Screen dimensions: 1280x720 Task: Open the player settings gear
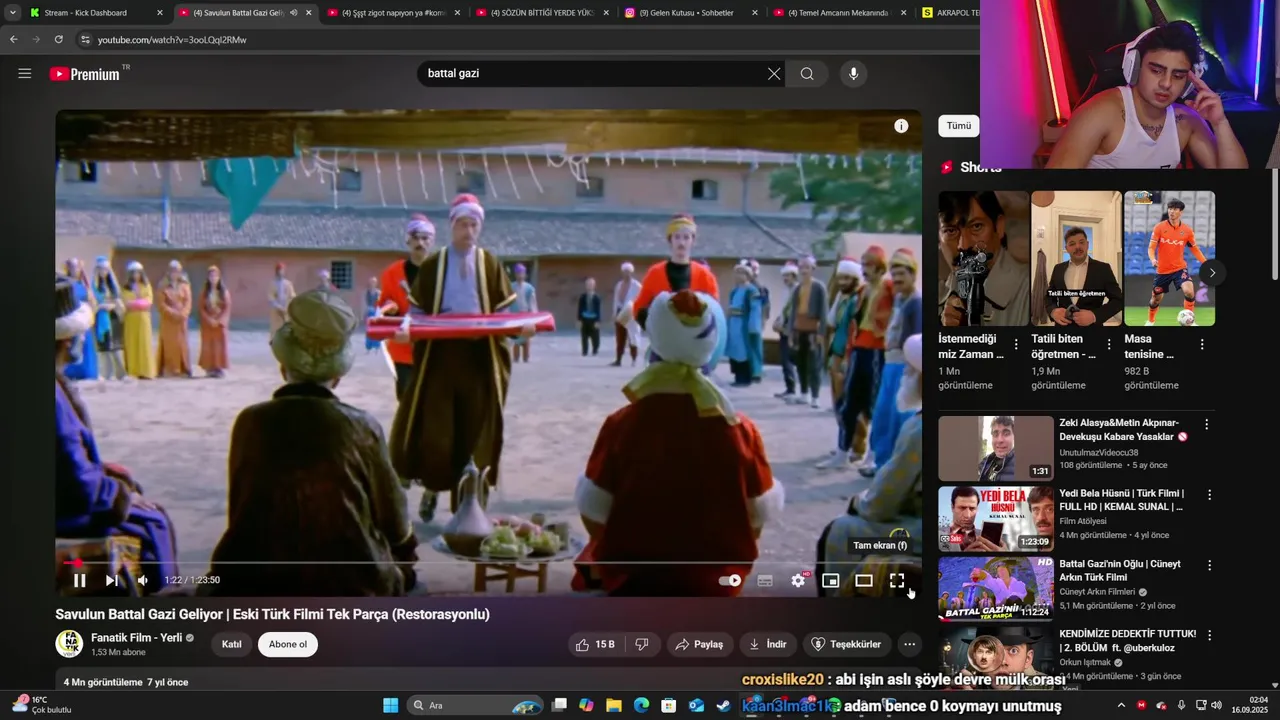coord(798,580)
